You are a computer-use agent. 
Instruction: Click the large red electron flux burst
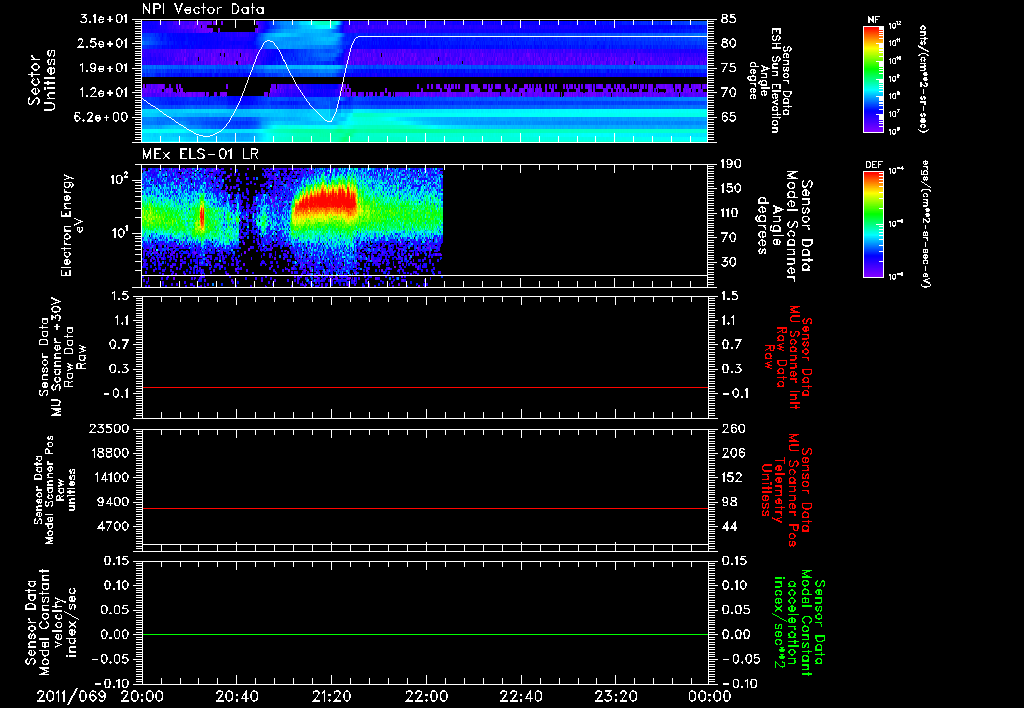[x=325, y=201]
